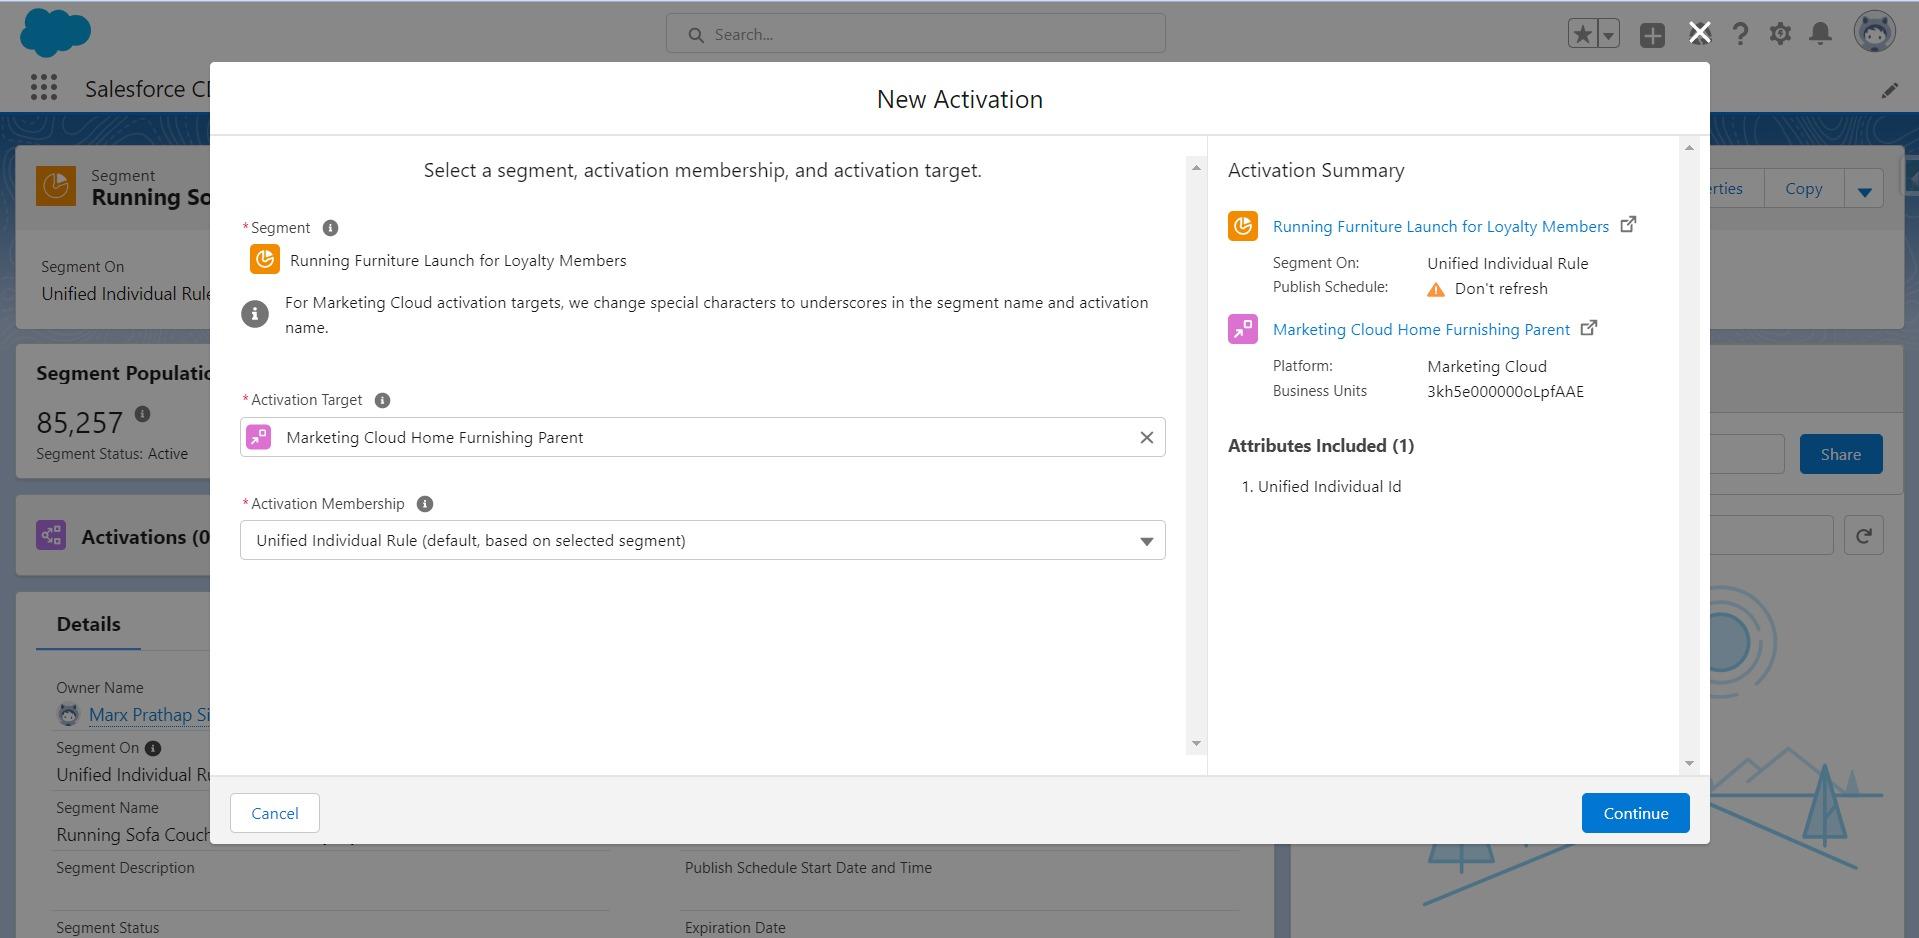1919x938 pixels.
Task: Expand the more actions dropdown beside Copy
Action: coord(1864,189)
